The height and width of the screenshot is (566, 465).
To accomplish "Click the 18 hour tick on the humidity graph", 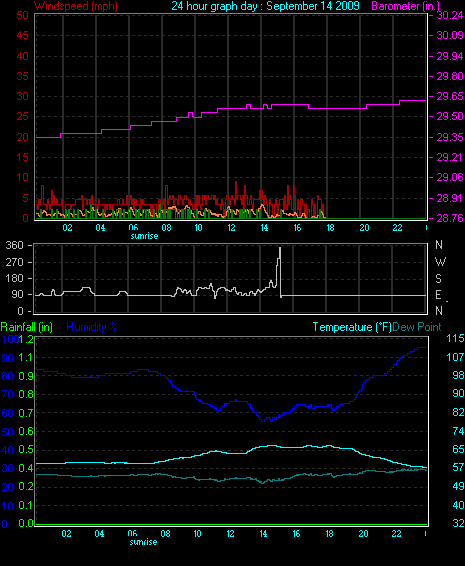I will (329, 534).
